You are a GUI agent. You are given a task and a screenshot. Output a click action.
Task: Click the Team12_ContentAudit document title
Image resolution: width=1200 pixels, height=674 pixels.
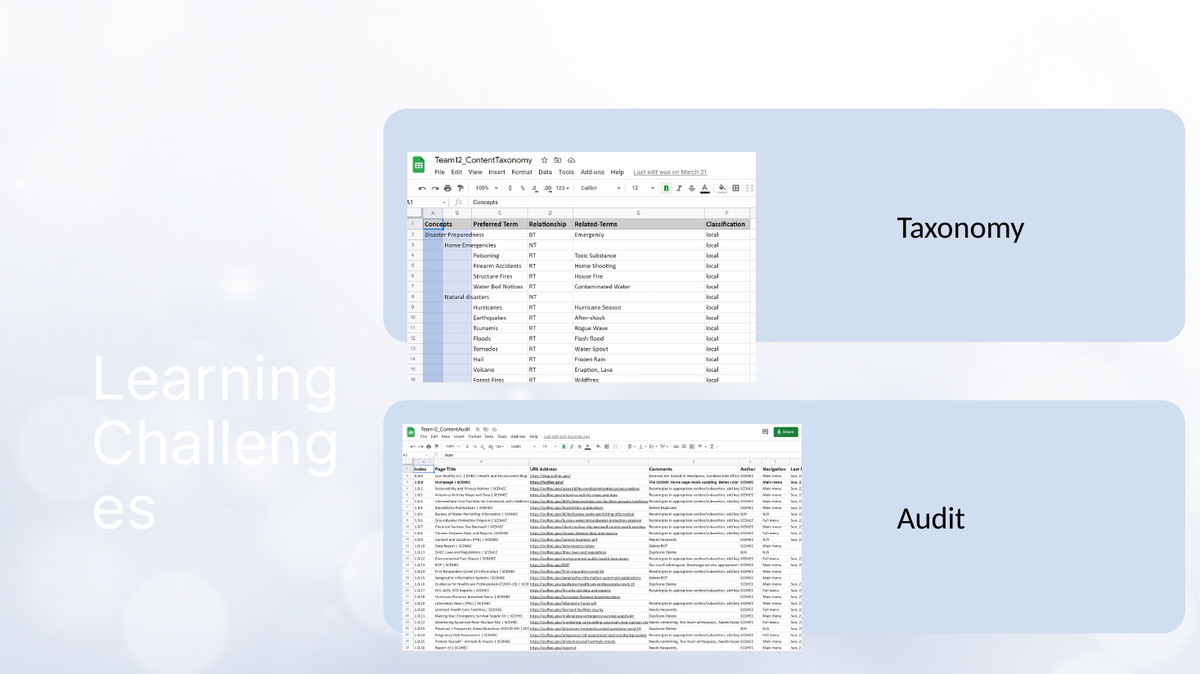[446, 429]
